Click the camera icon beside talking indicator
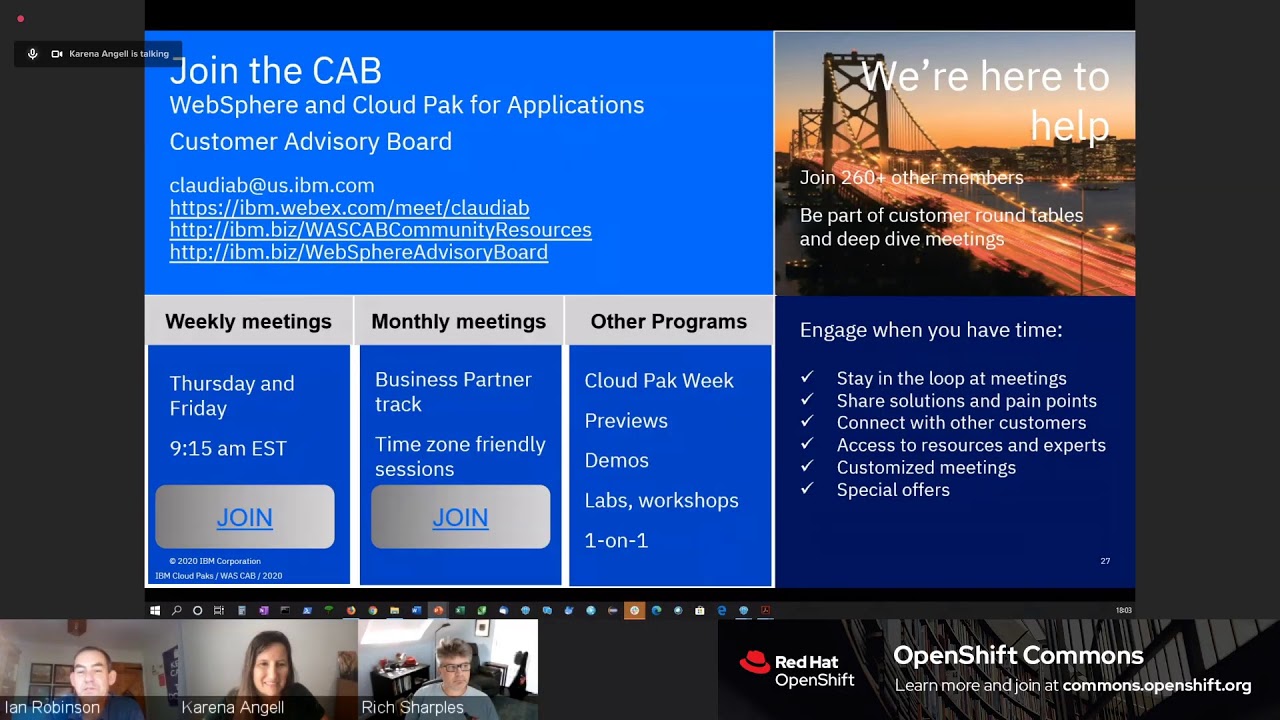 [57, 54]
